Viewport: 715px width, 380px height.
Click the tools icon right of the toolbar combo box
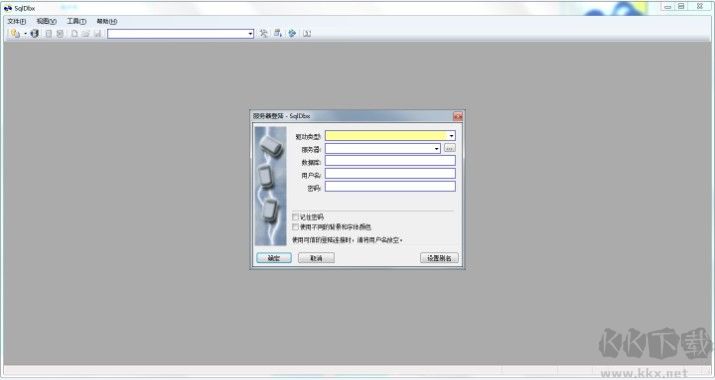tap(264, 33)
